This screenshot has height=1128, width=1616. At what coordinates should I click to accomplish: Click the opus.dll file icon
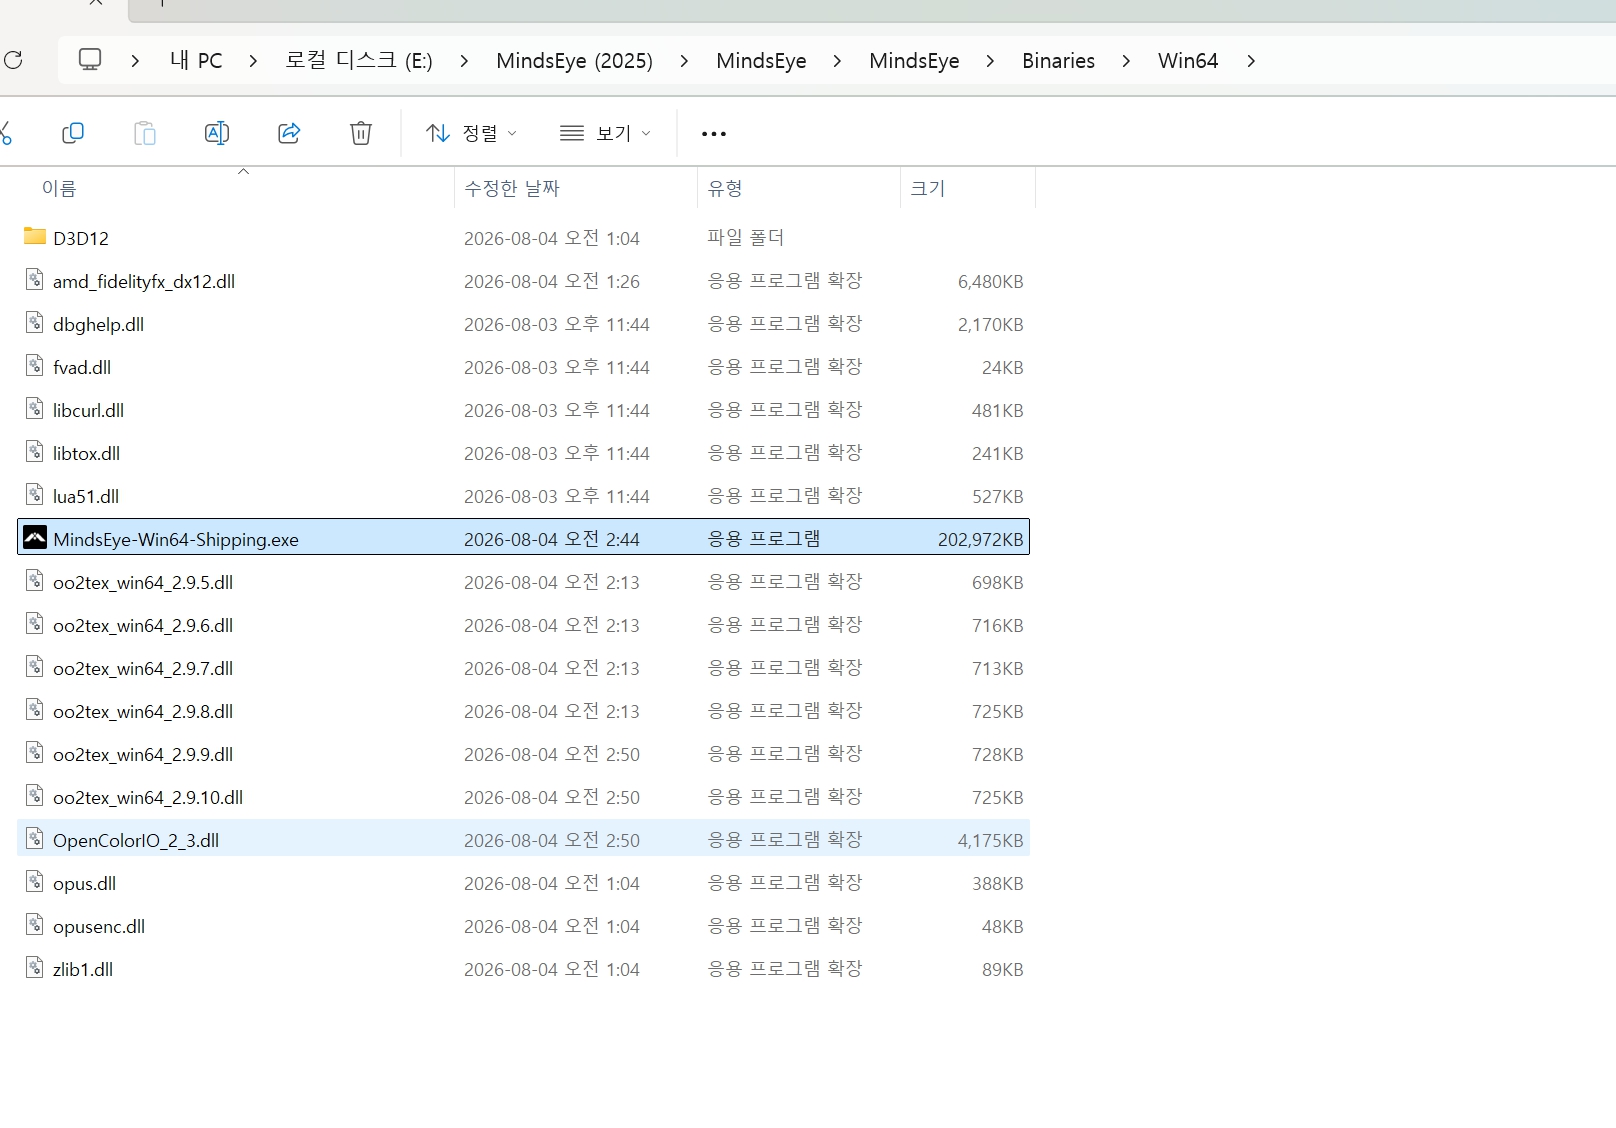35,882
